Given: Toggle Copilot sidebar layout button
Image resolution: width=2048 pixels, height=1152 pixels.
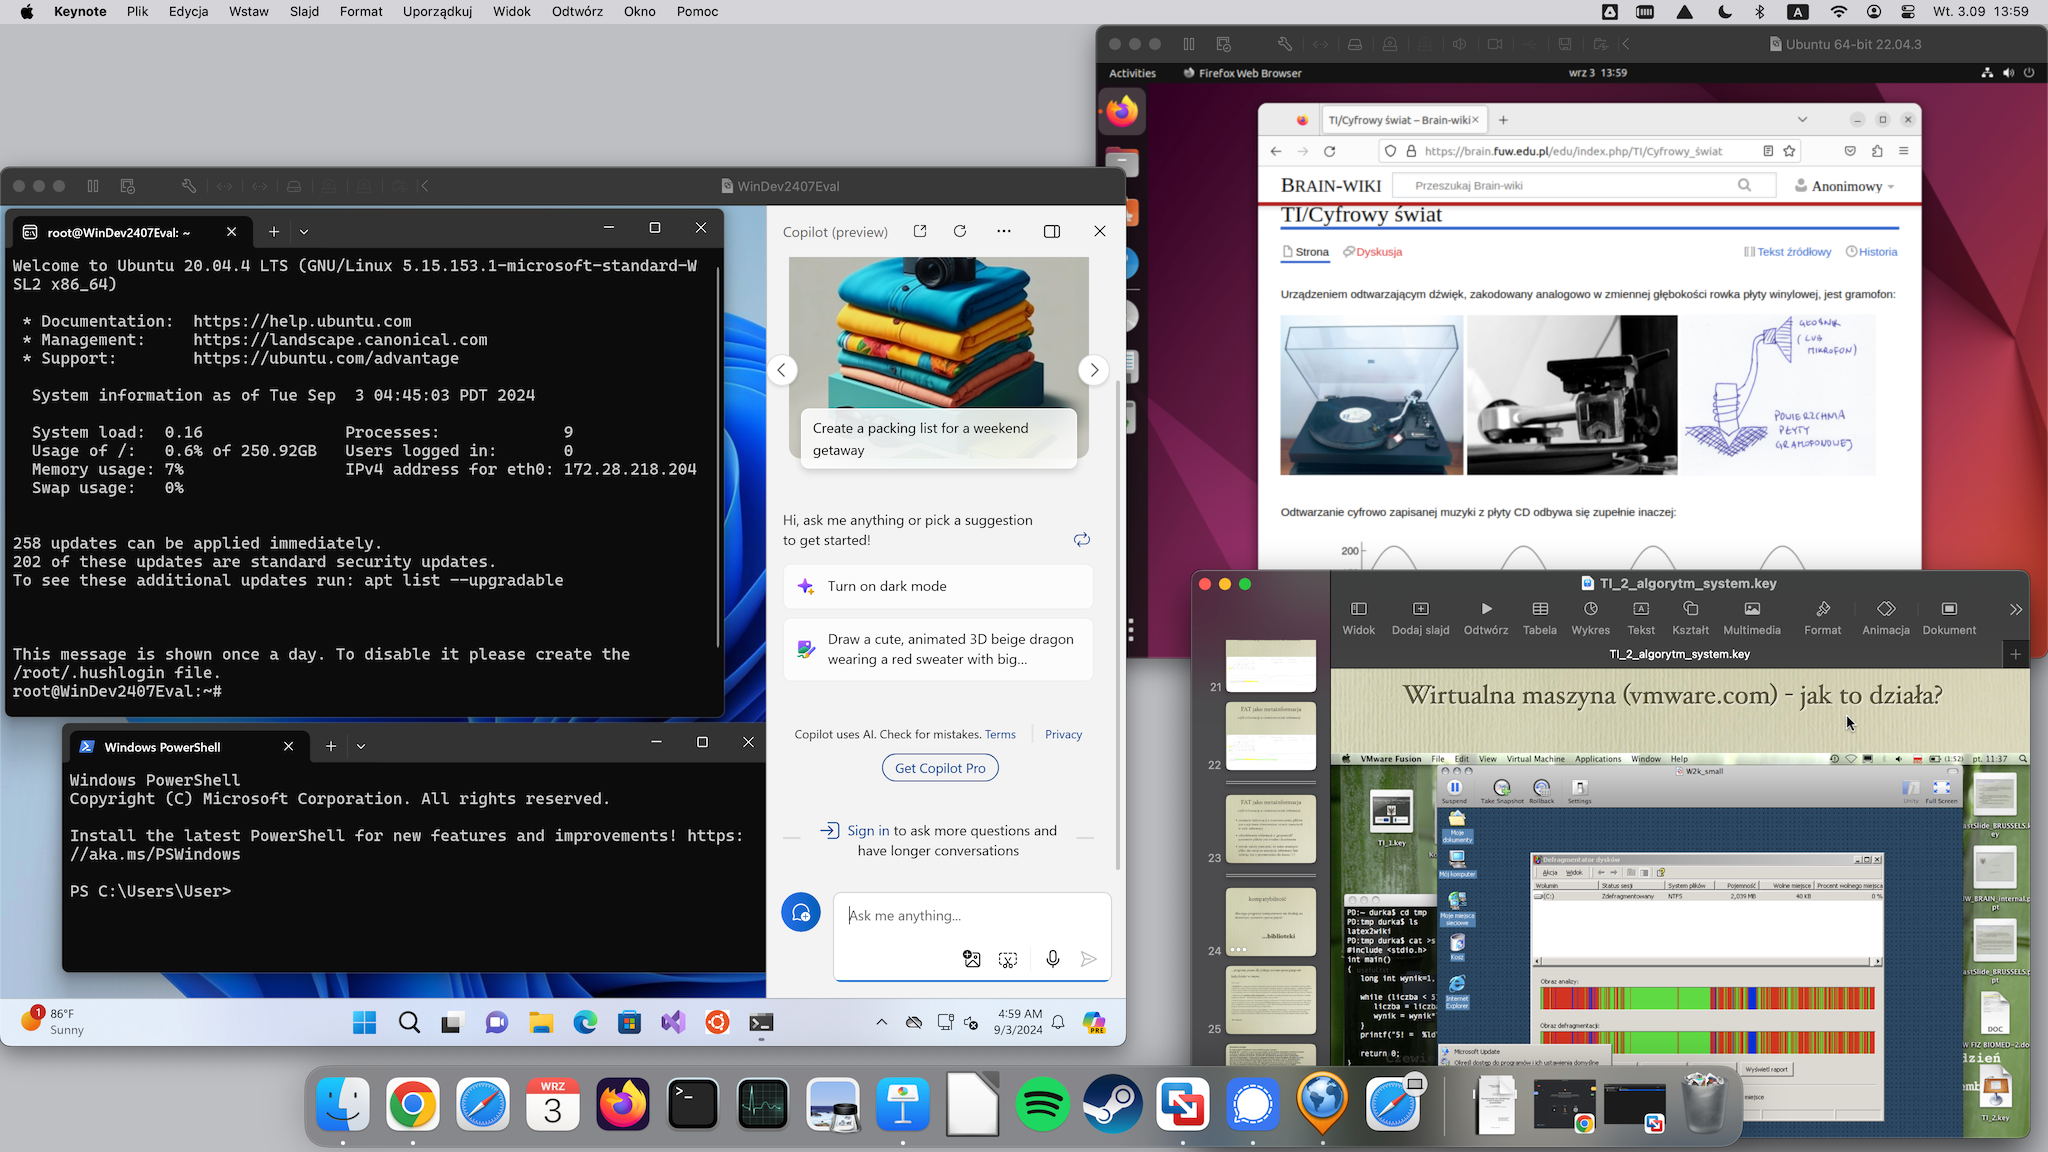Looking at the screenshot, I should click(x=1052, y=231).
